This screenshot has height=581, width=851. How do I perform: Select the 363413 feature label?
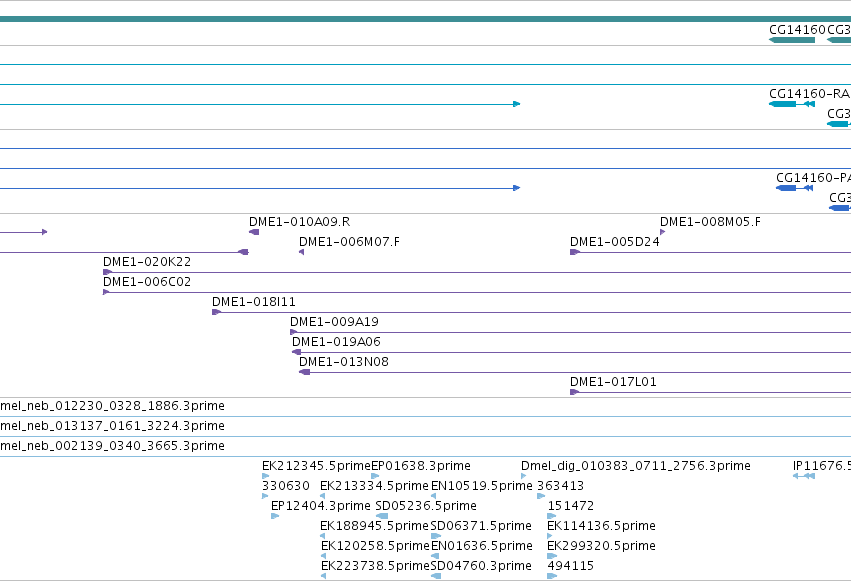[560, 487]
